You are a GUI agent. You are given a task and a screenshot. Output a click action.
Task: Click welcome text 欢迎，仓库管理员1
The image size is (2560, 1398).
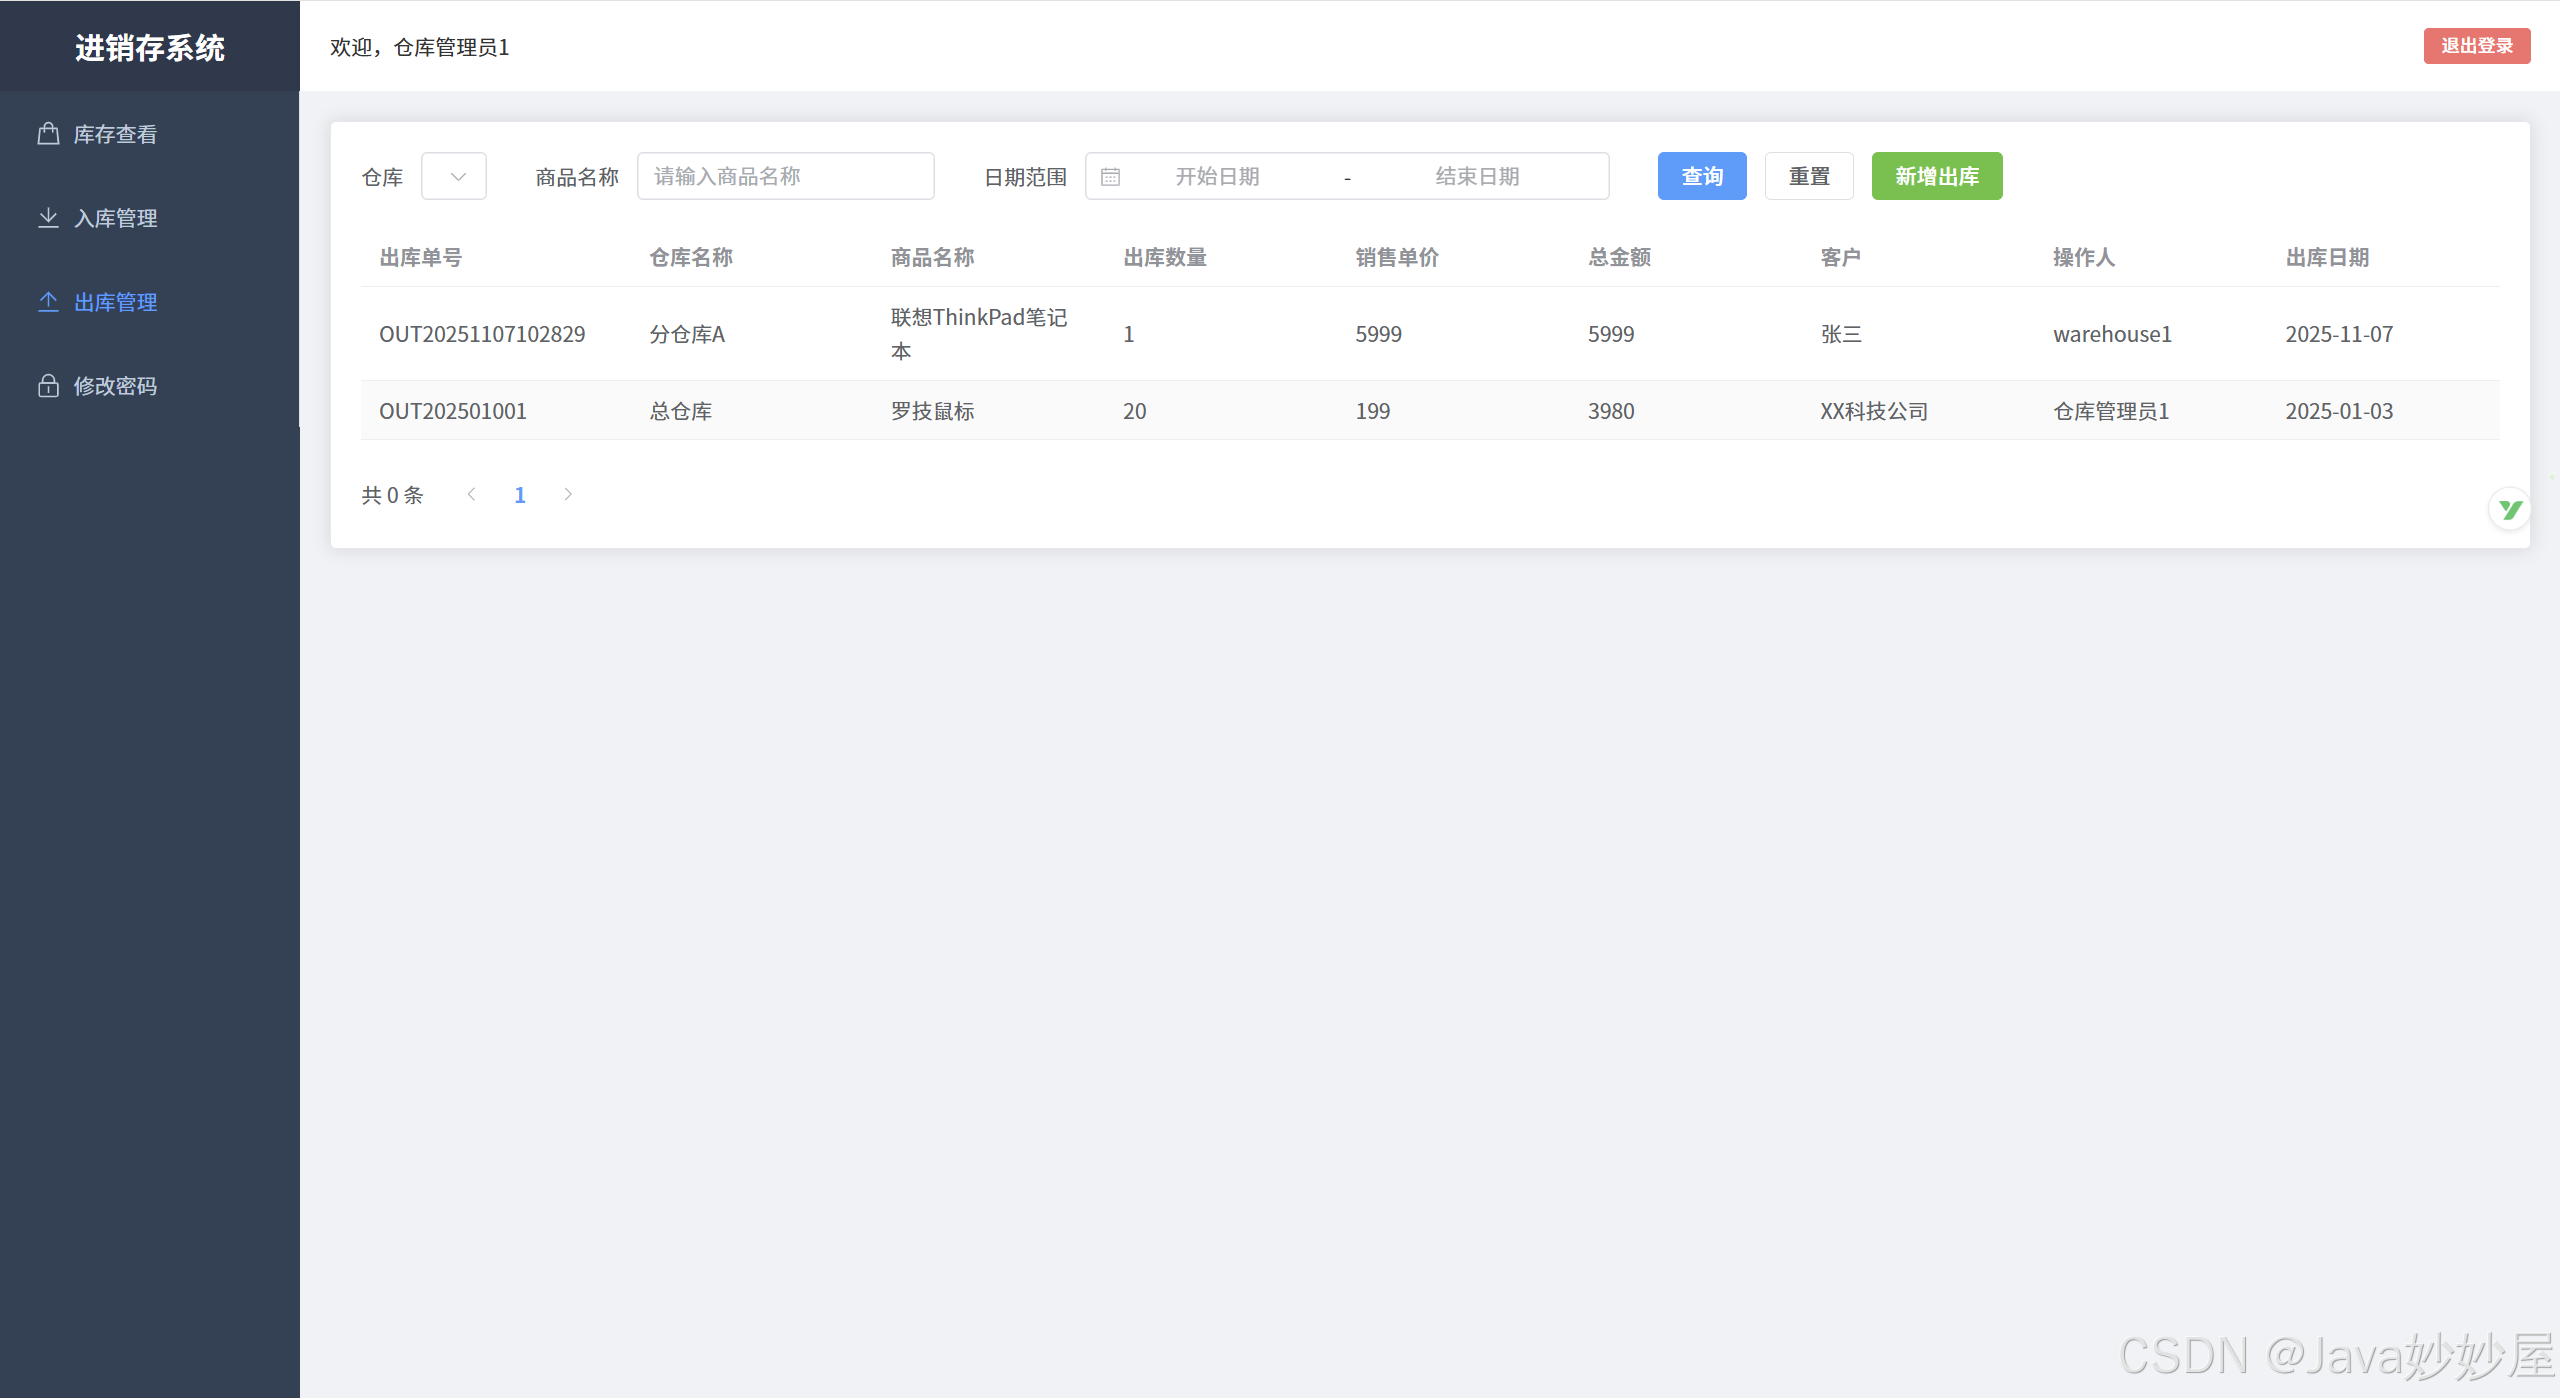[x=420, y=47]
